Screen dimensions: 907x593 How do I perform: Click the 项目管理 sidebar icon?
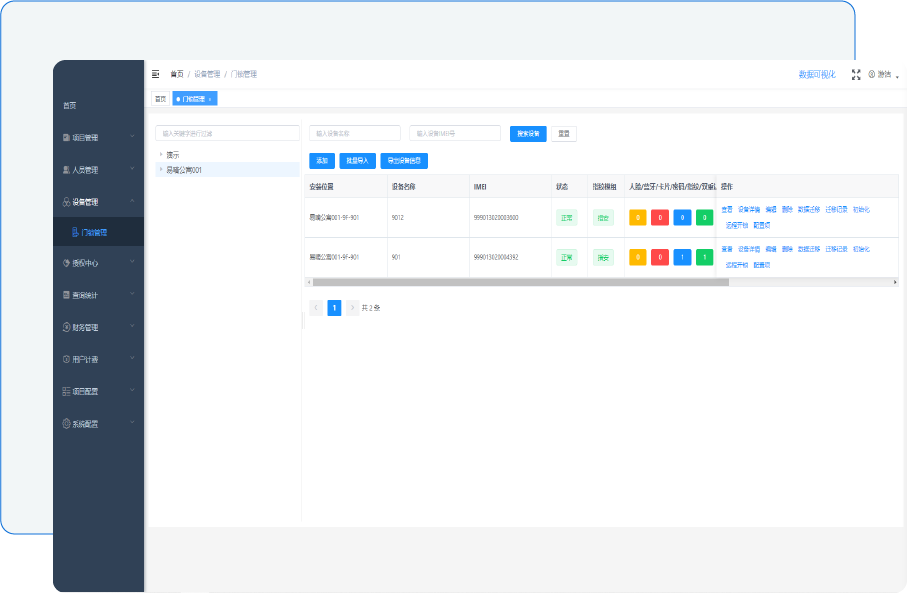pyautogui.click(x=67, y=138)
